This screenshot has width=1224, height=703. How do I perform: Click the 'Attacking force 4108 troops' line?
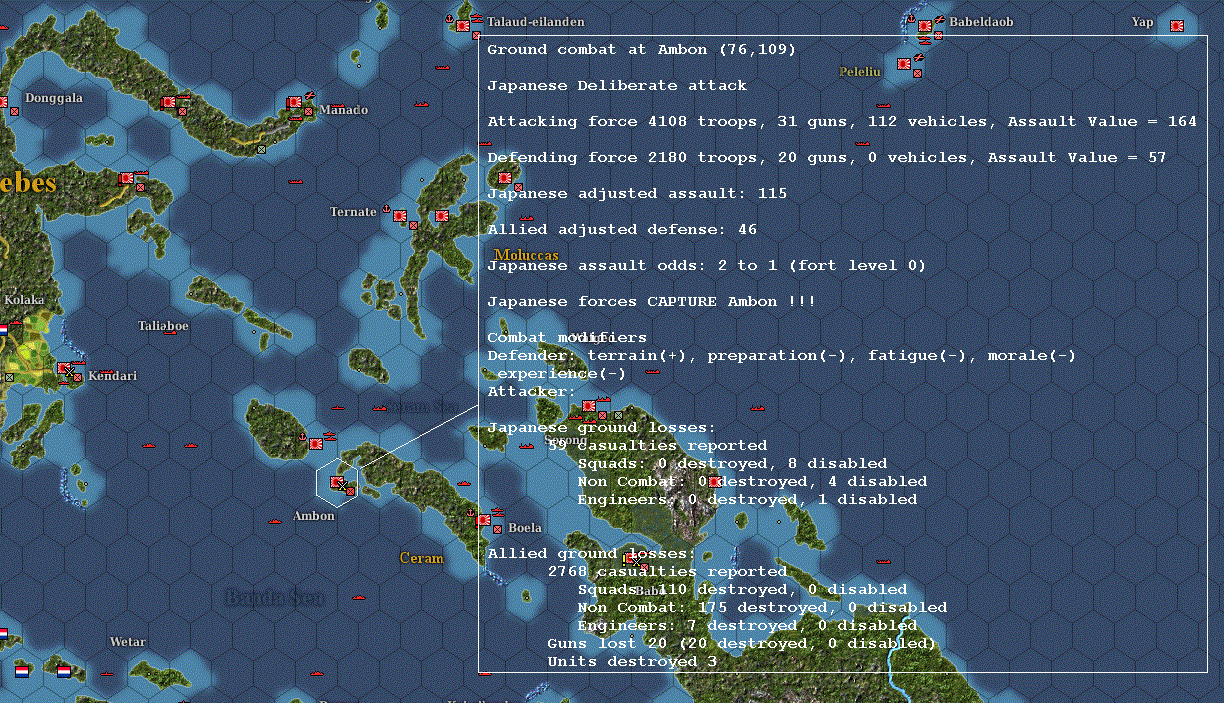coord(842,122)
